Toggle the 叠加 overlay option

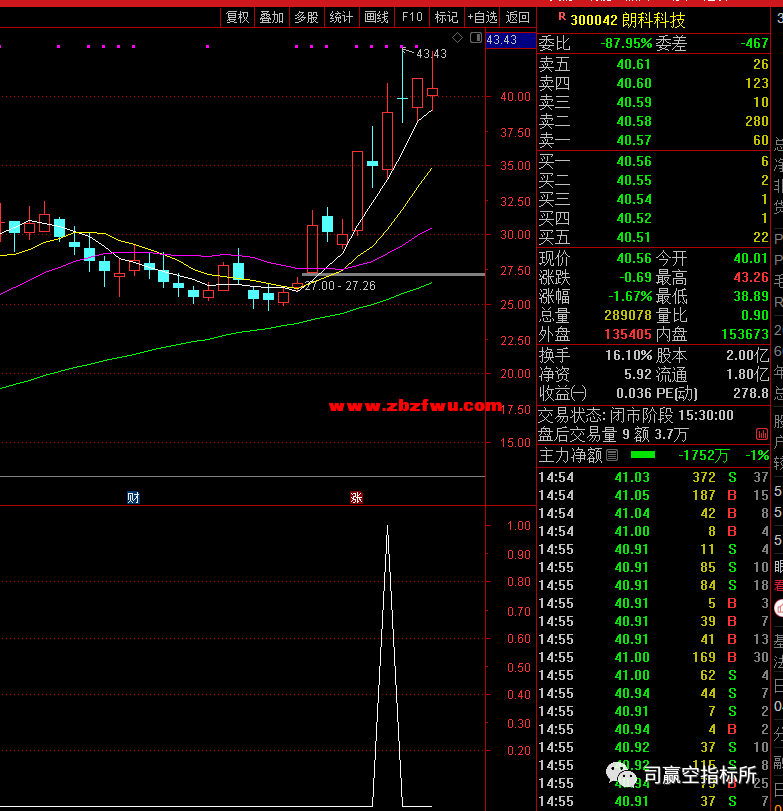click(271, 17)
